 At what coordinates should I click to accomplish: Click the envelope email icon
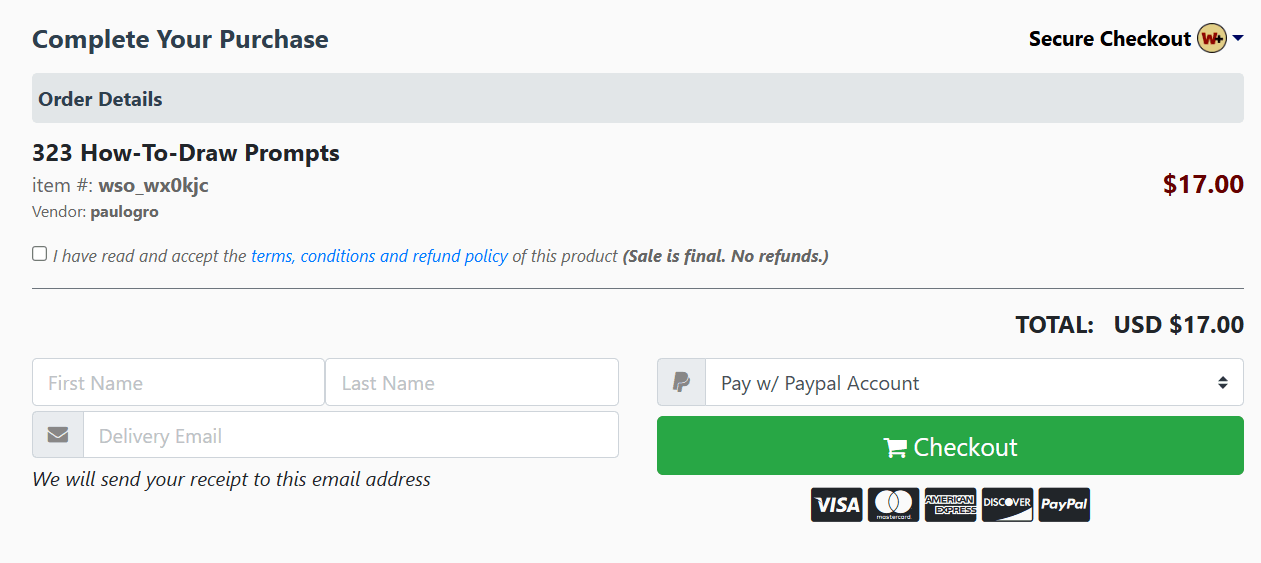click(x=58, y=436)
